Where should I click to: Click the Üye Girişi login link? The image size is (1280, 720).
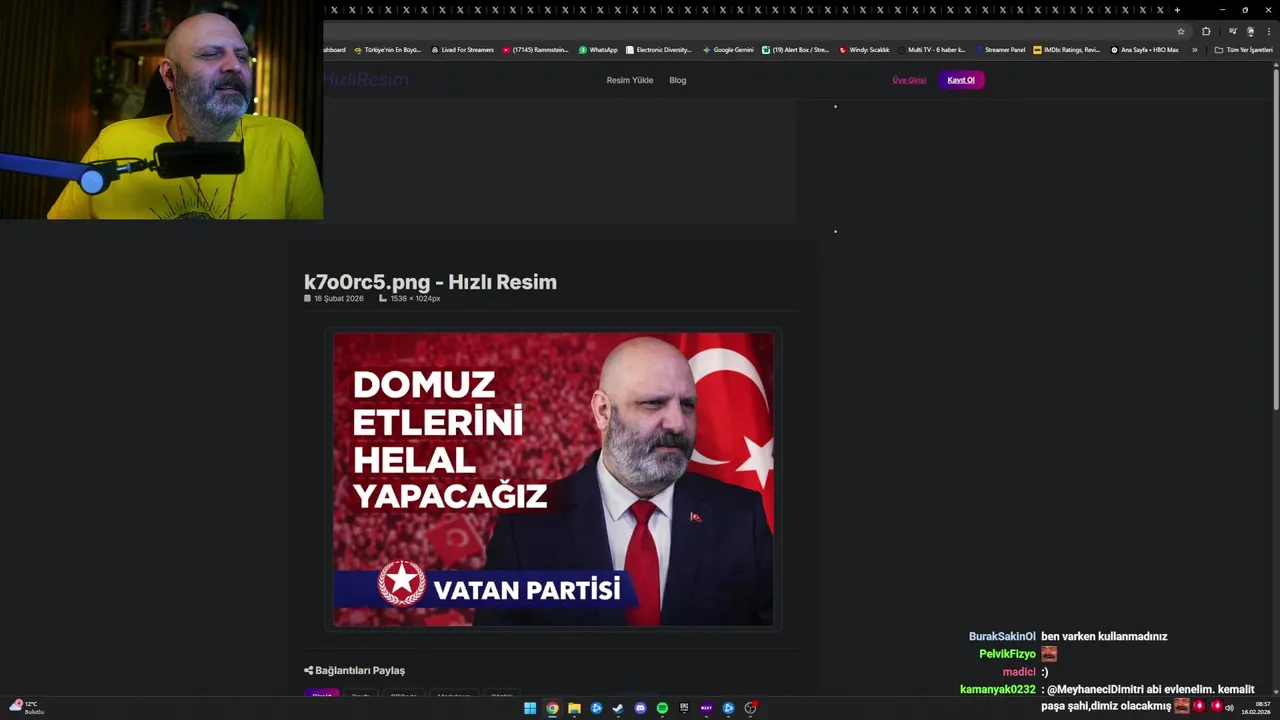point(909,80)
